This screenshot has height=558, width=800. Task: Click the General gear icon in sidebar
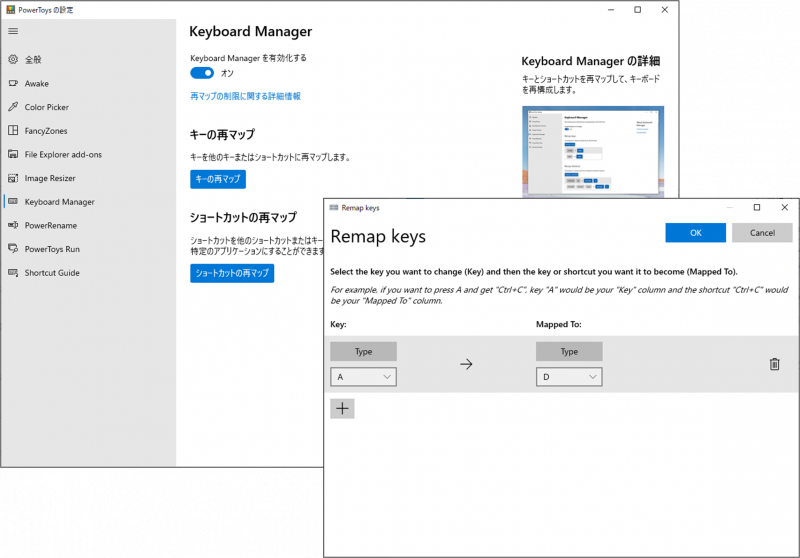(x=13, y=59)
